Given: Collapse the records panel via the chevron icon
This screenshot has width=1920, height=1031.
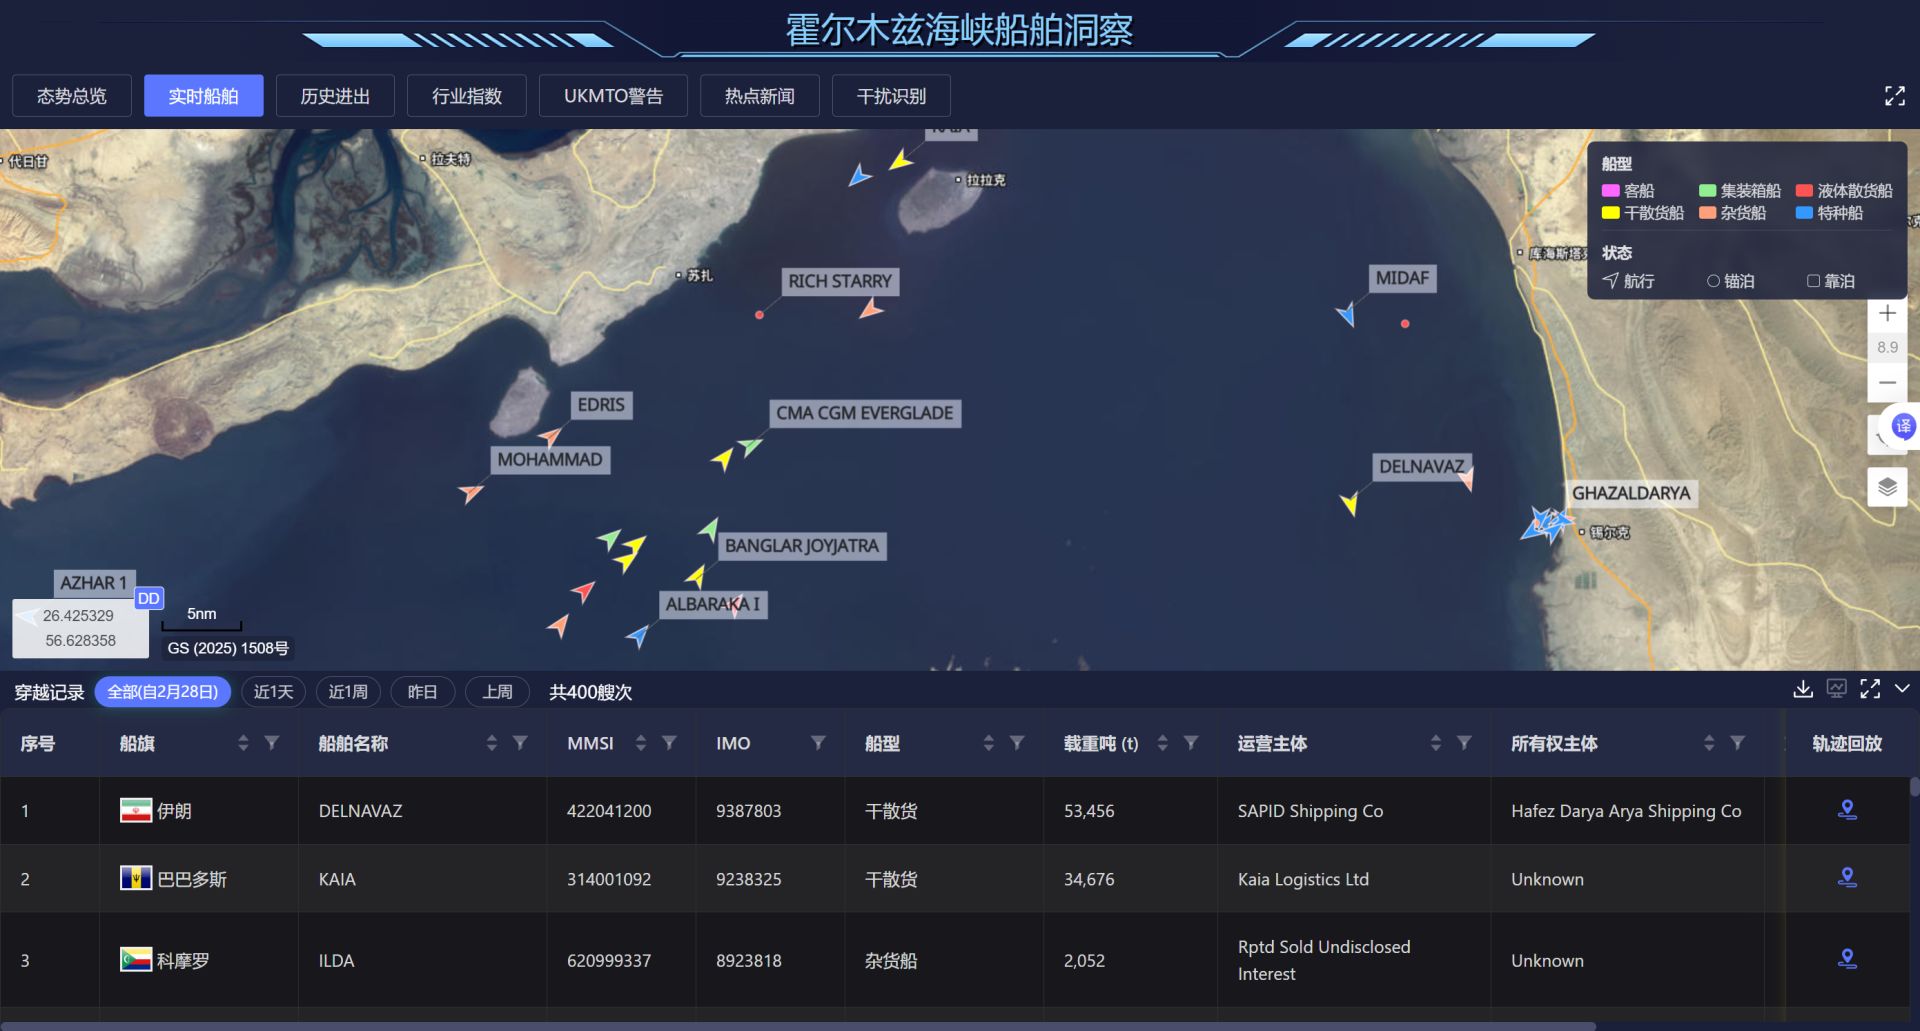Looking at the screenshot, I should tap(1903, 690).
